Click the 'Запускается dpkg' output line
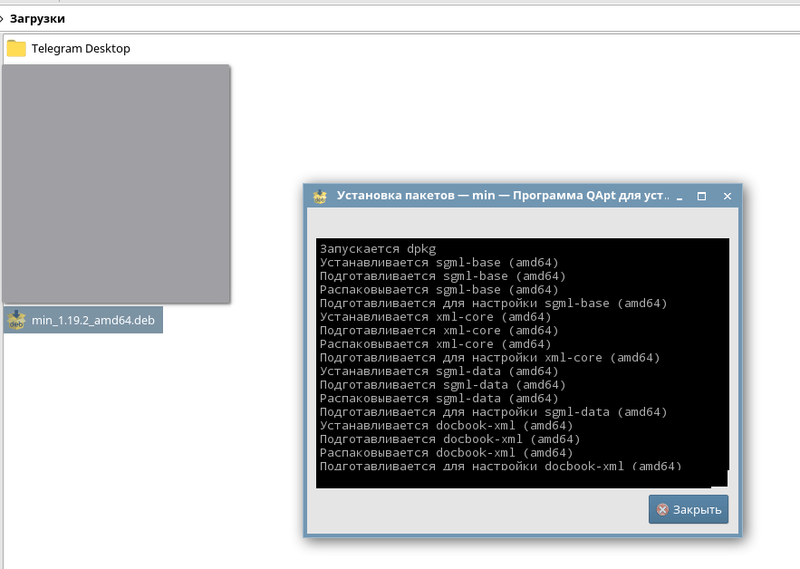 378,249
